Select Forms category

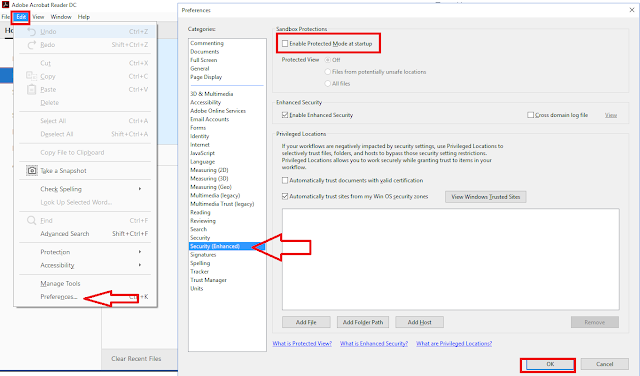coord(198,128)
